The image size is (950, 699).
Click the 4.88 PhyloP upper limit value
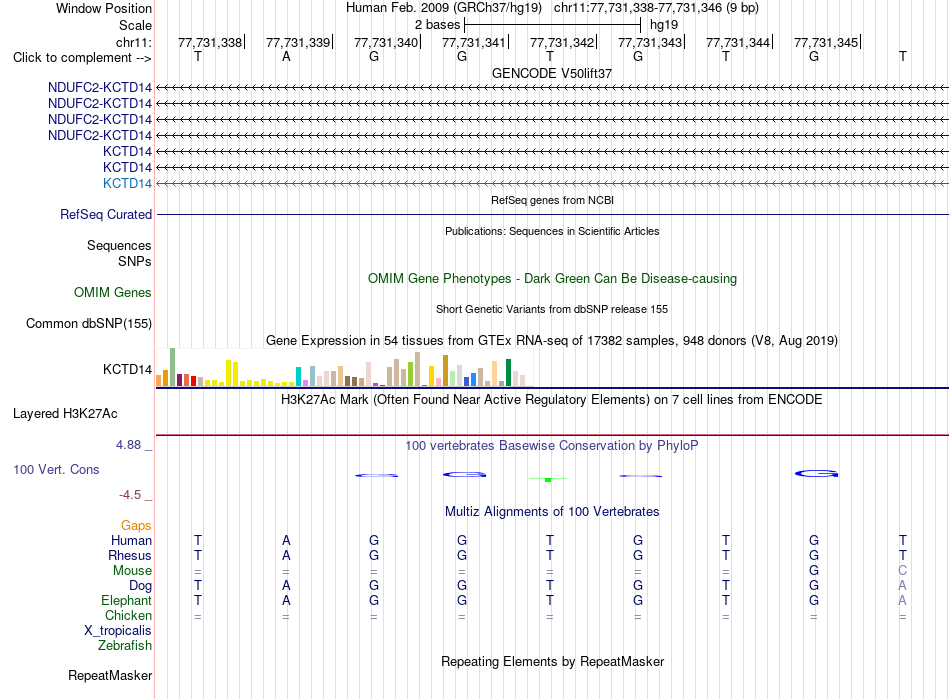coord(128,445)
